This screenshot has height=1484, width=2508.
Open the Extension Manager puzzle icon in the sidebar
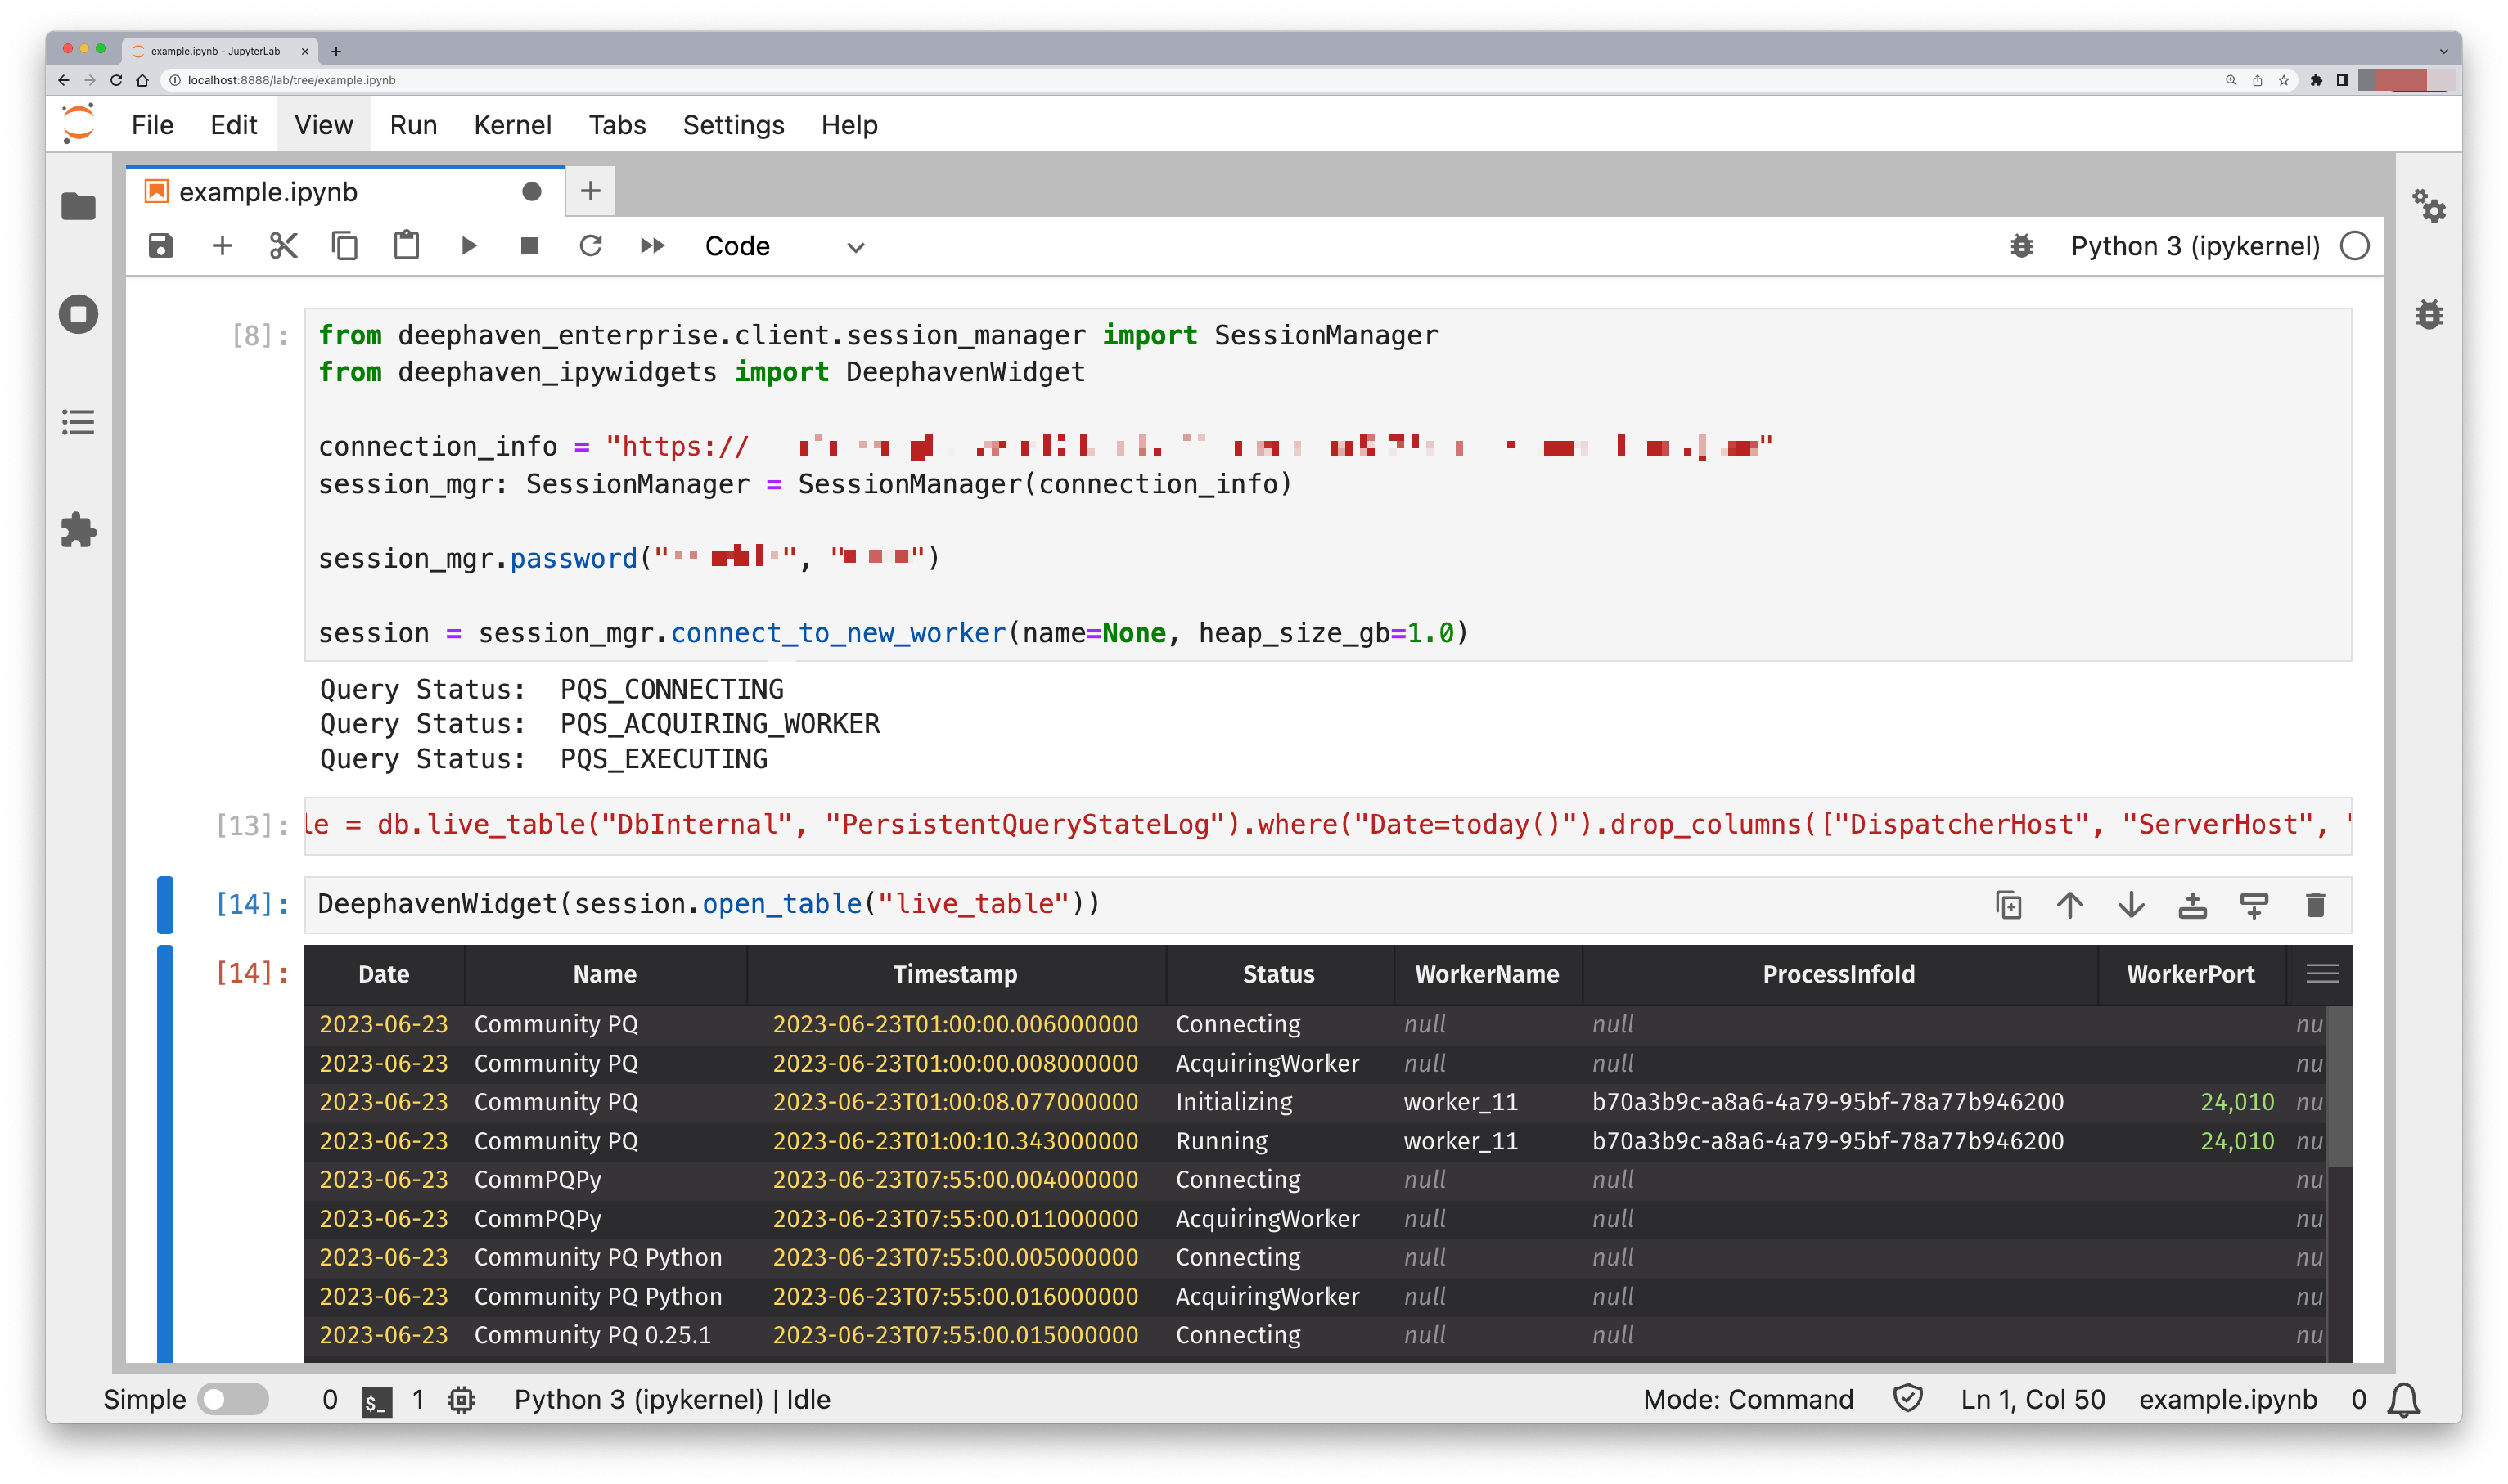click(78, 530)
